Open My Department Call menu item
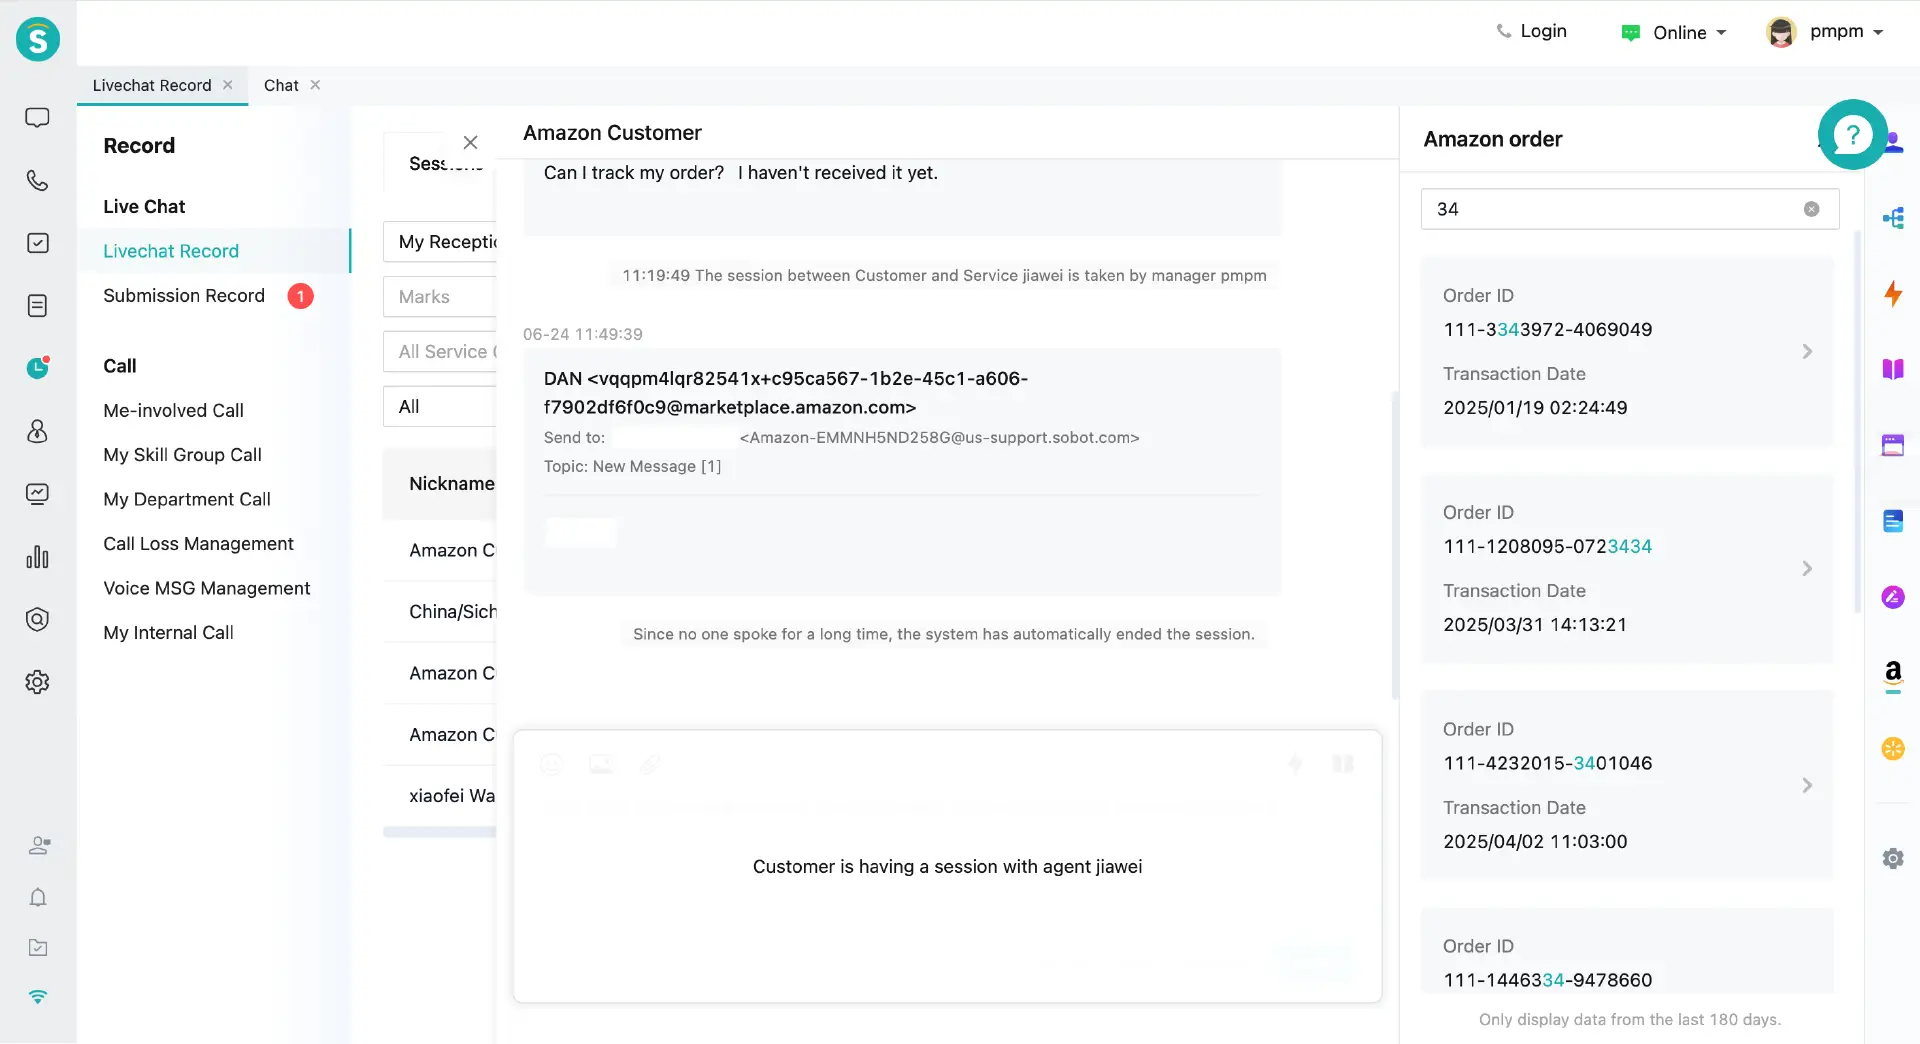This screenshot has width=1920, height=1044. [187, 500]
